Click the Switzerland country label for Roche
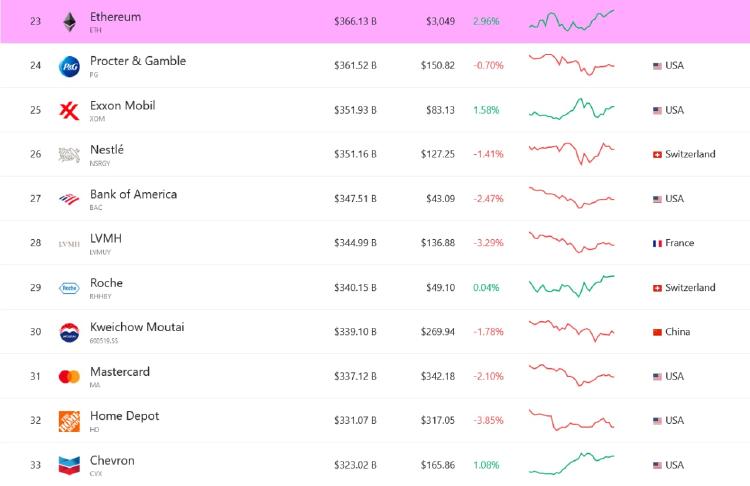This screenshot has width=750, height=486. pos(690,288)
